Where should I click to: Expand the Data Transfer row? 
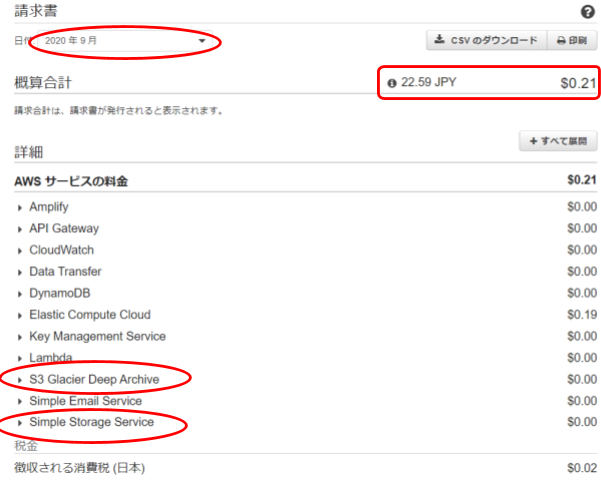pos(20,273)
